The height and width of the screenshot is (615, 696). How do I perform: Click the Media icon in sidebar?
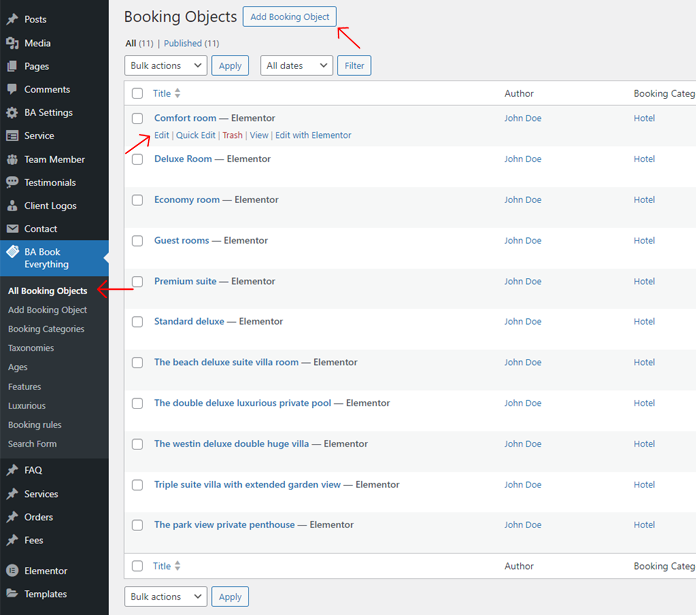click(12, 43)
